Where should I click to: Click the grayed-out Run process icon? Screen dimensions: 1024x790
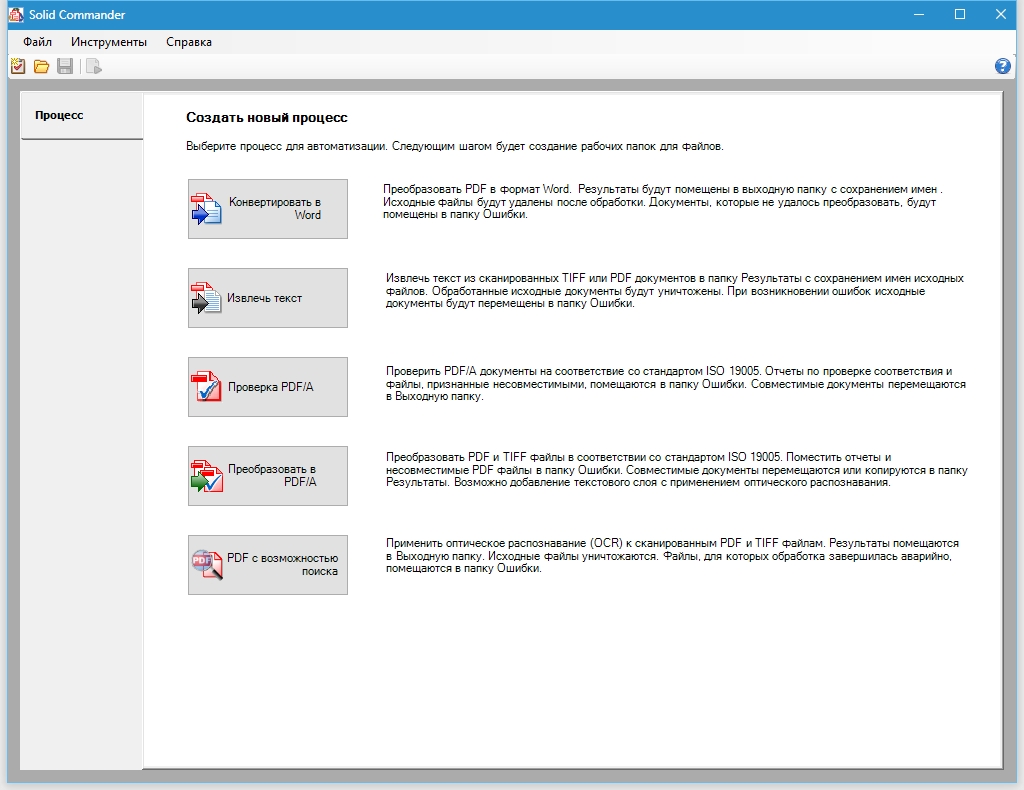93,67
